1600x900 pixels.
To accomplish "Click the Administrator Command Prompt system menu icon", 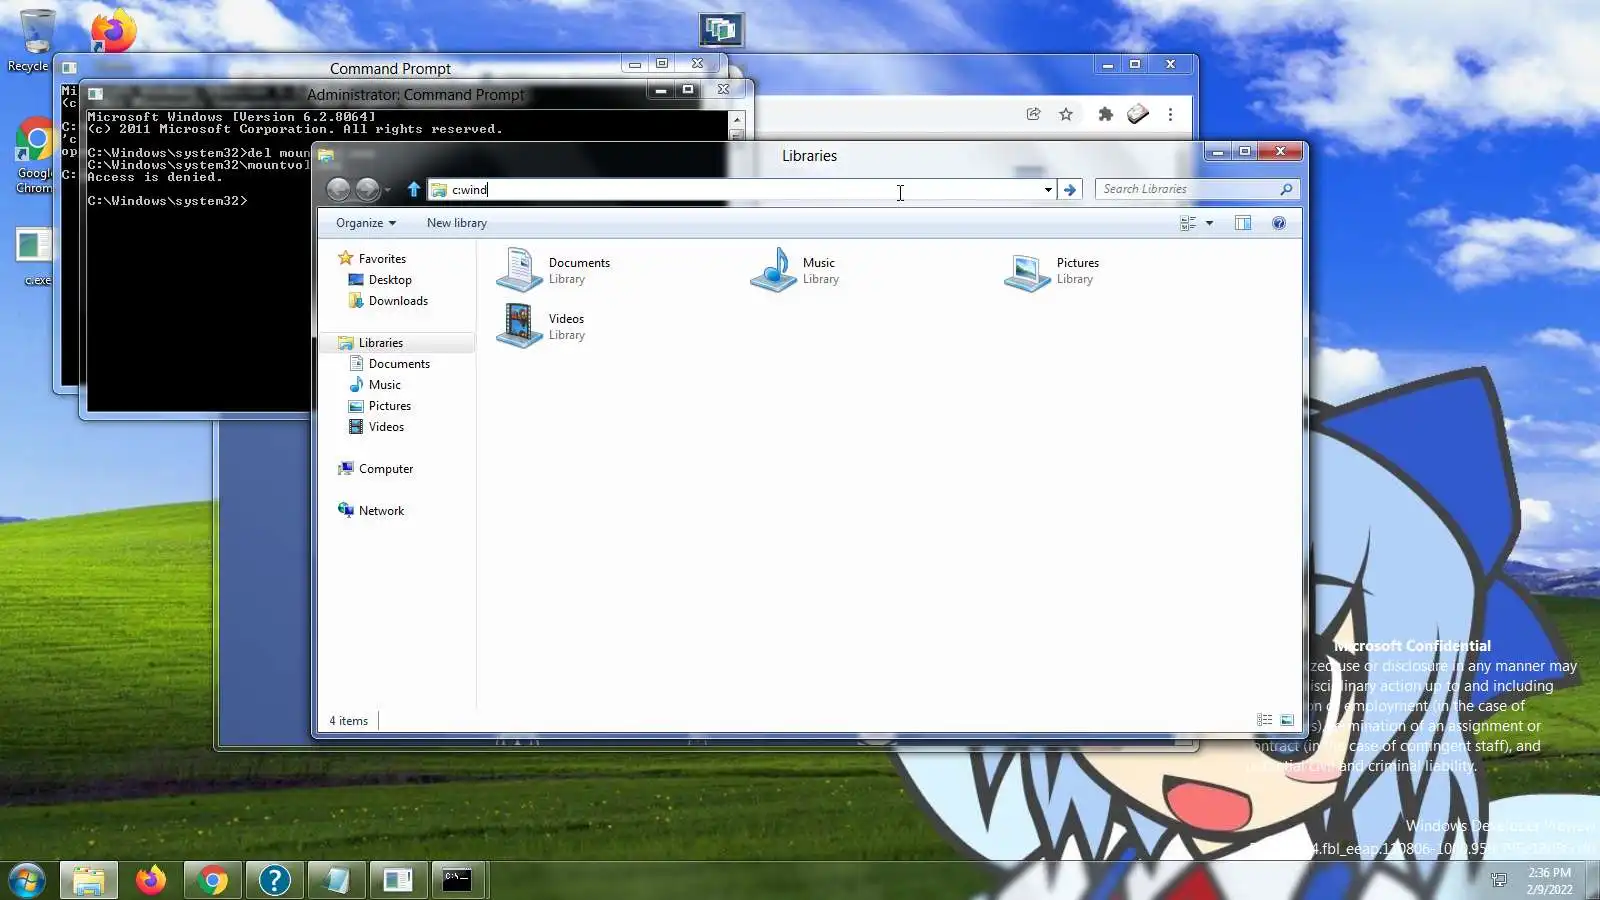I will click(x=95, y=95).
